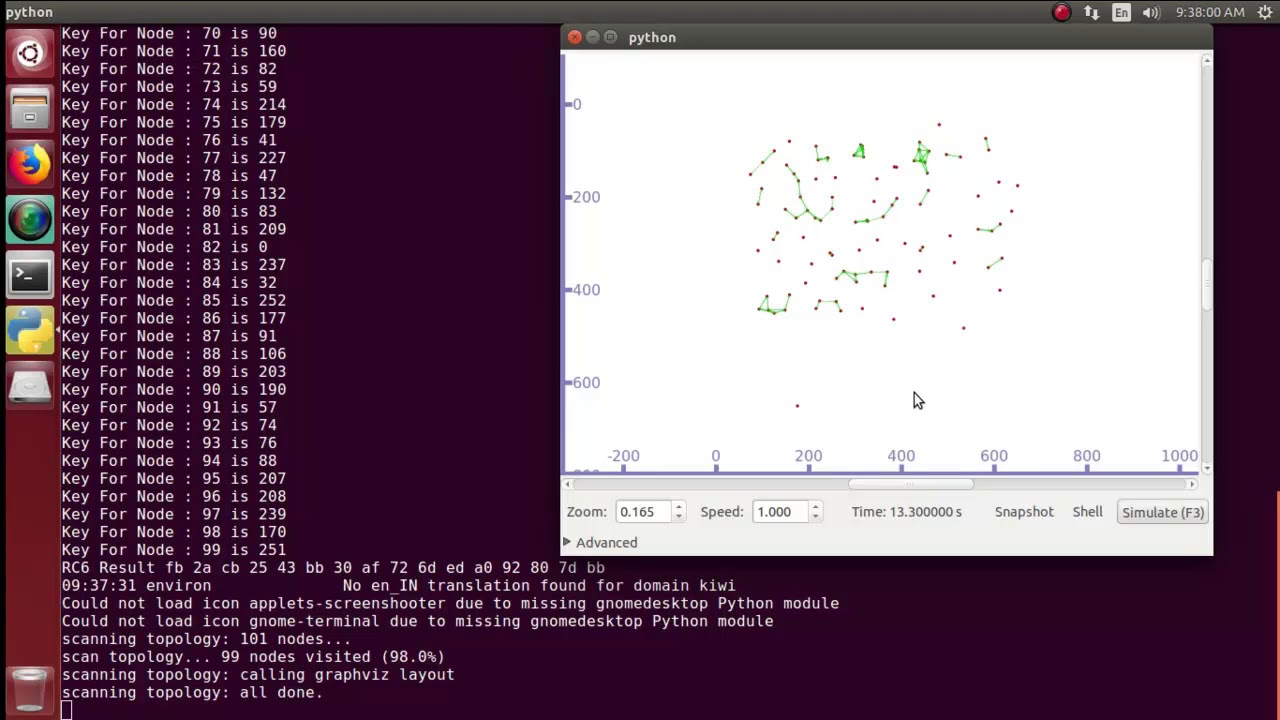This screenshot has width=1280, height=720.
Task: Click 'scanning topology: all done.' terminal line
Action: click(192, 693)
